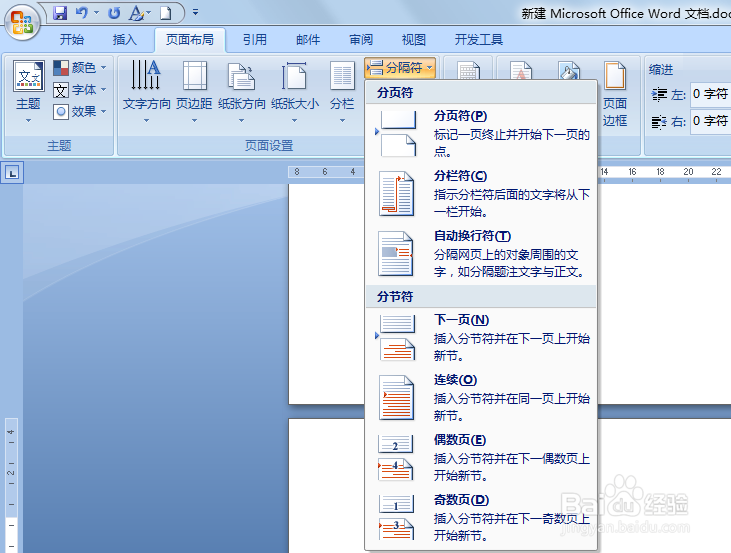731x553 pixels.
Task: Open the 纸张方向 orientation menu
Action: click(x=241, y=91)
